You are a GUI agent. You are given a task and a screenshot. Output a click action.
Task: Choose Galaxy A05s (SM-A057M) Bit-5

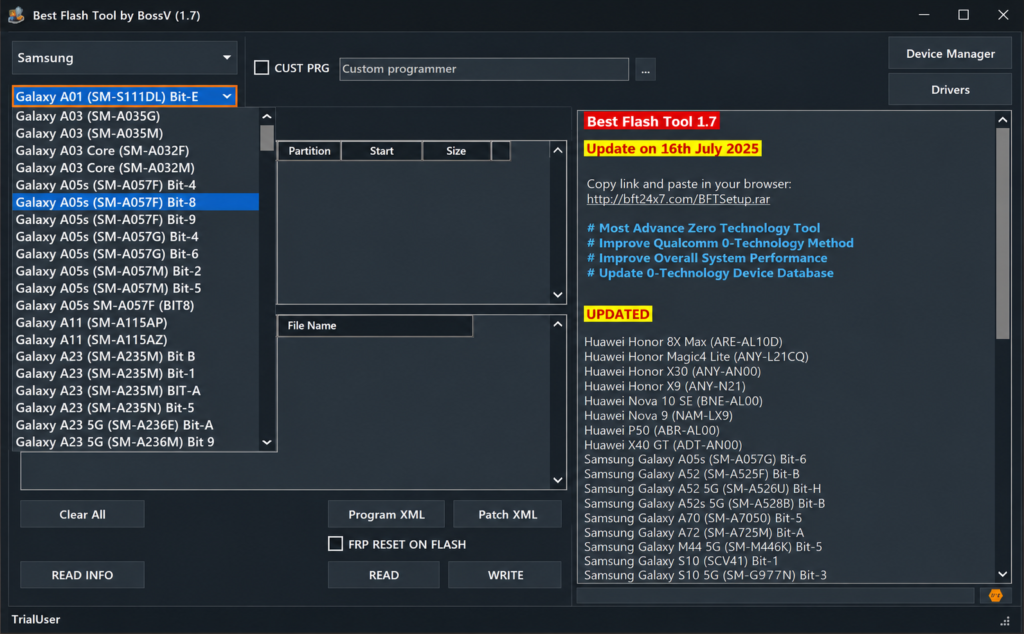click(x=136, y=288)
